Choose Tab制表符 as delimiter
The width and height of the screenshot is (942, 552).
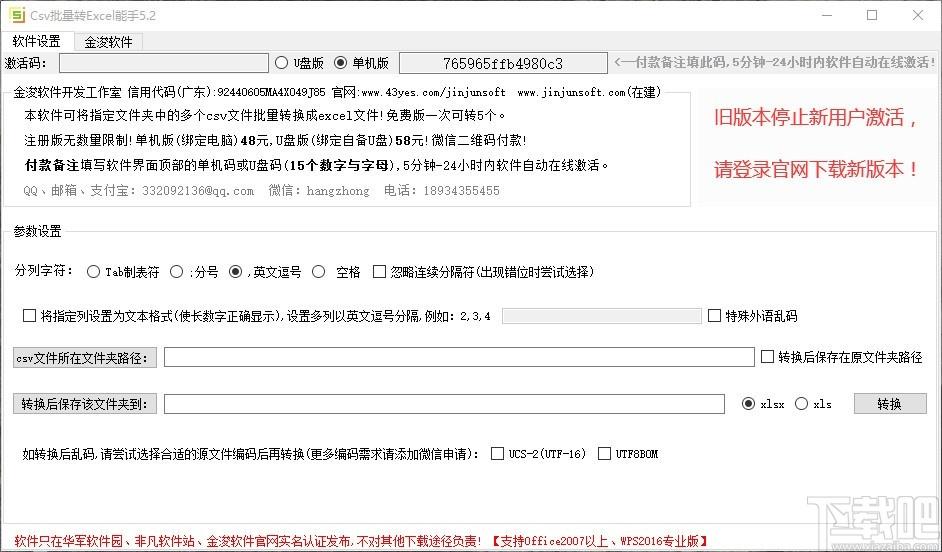93,272
